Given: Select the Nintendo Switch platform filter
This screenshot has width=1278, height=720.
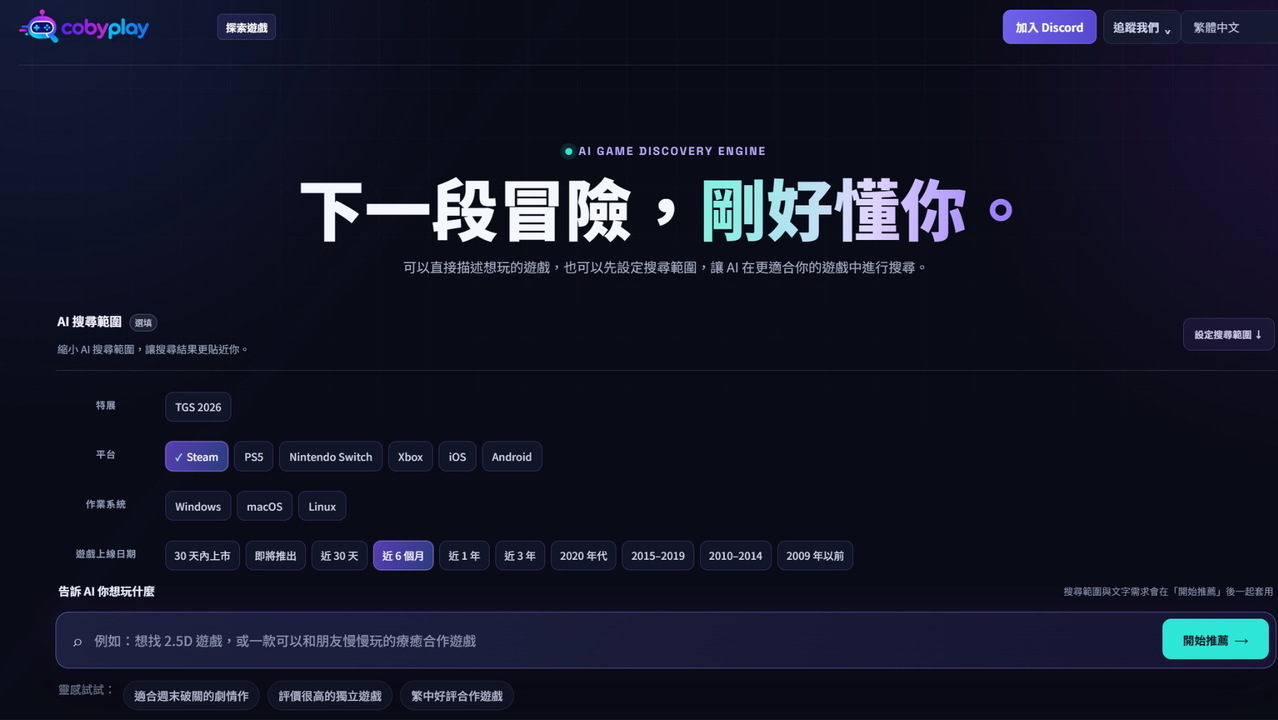Looking at the screenshot, I should click(x=330, y=456).
